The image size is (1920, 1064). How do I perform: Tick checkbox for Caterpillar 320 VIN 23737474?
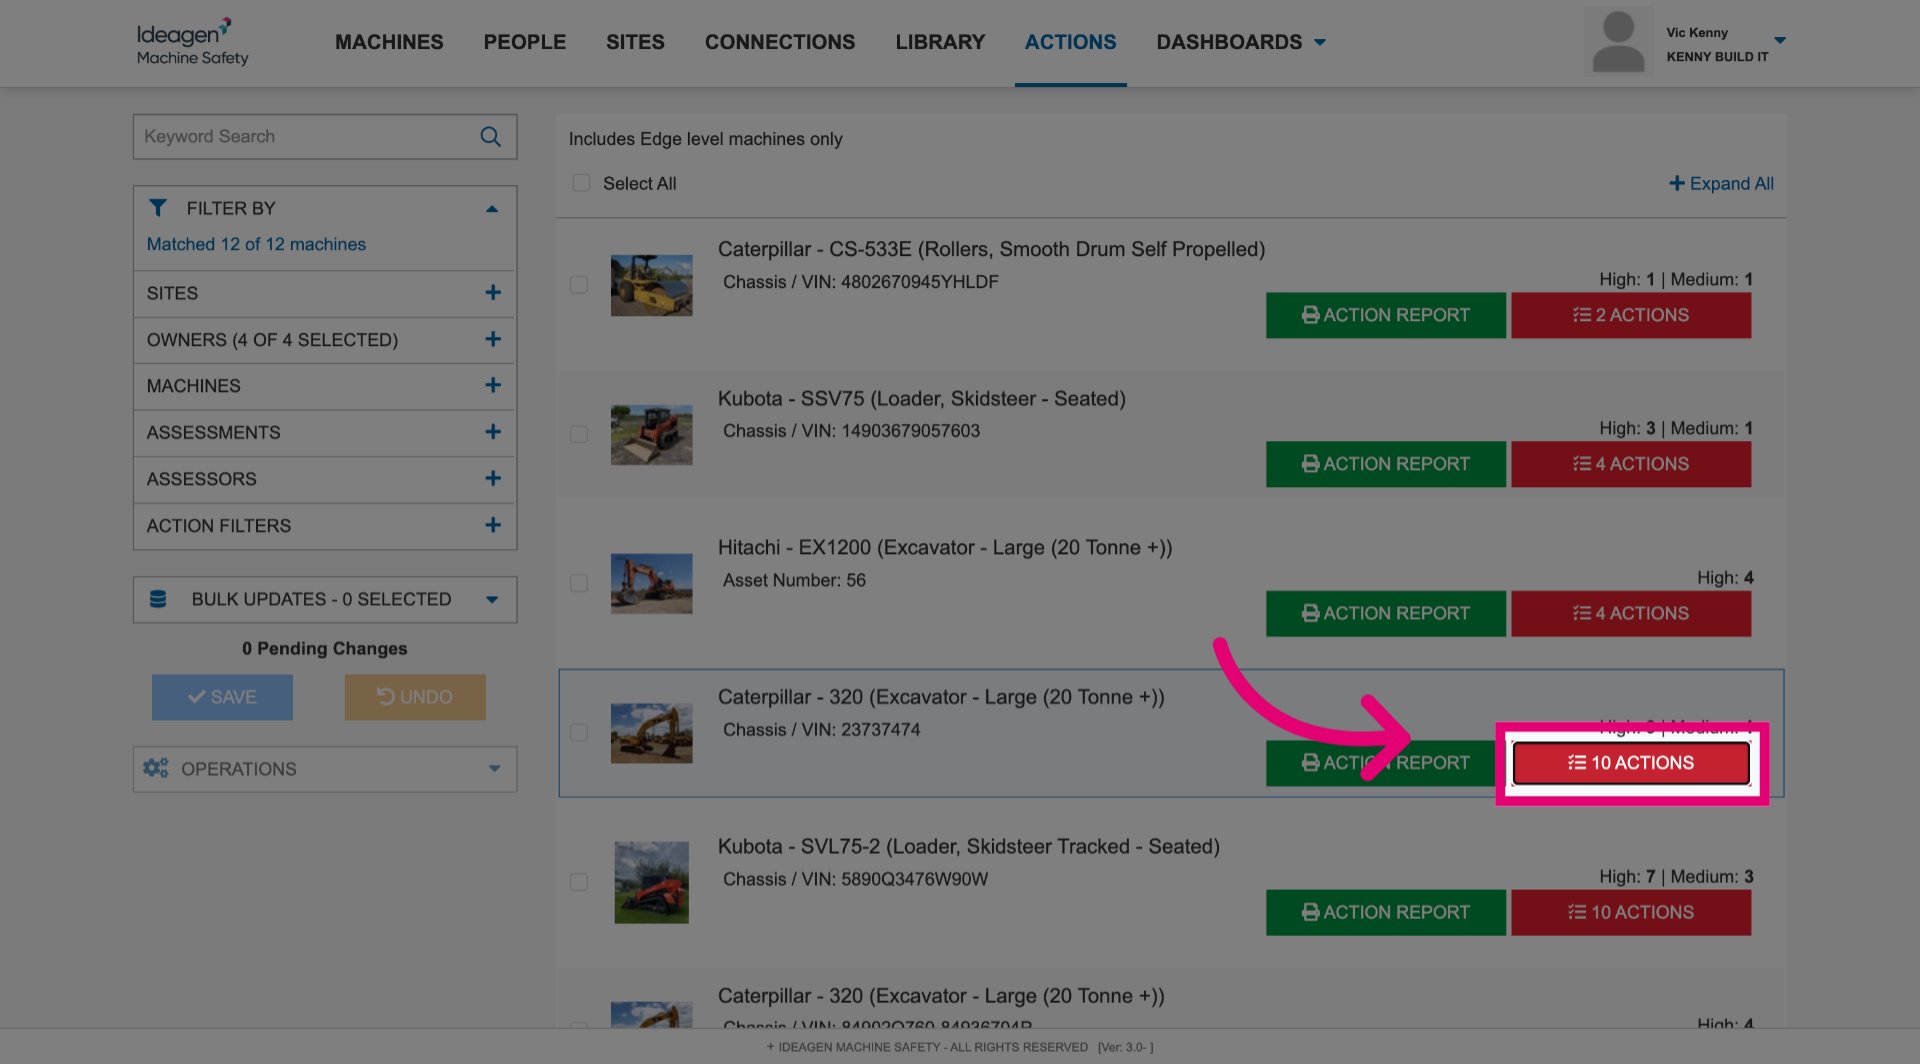pos(579,732)
